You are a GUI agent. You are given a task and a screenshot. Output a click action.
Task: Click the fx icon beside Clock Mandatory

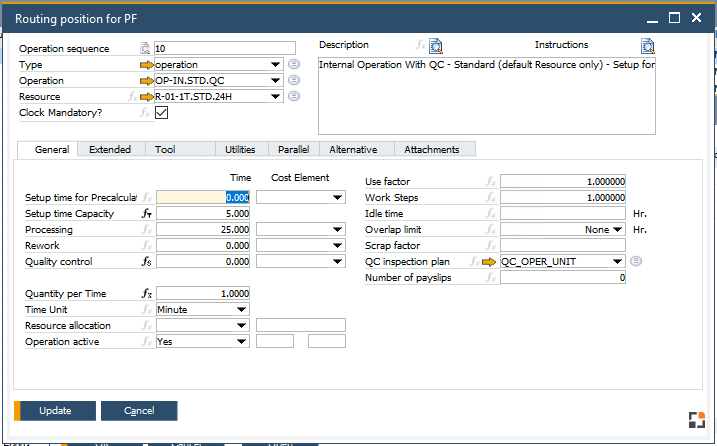pyautogui.click(x=145, y=113)
